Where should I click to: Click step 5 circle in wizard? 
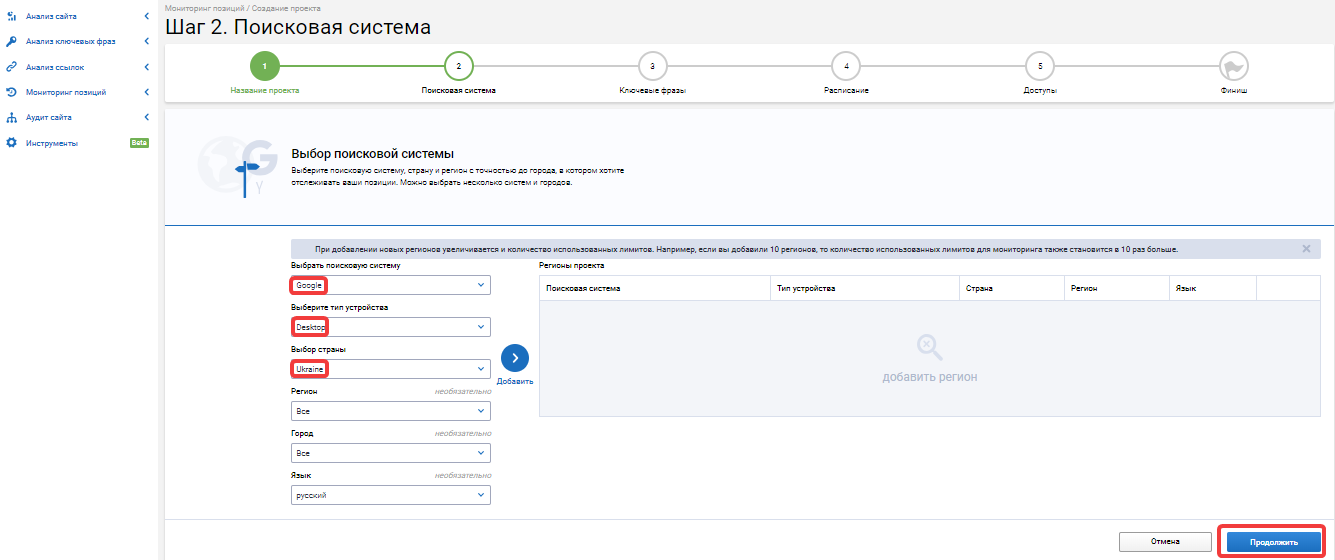pos(1040,66)
